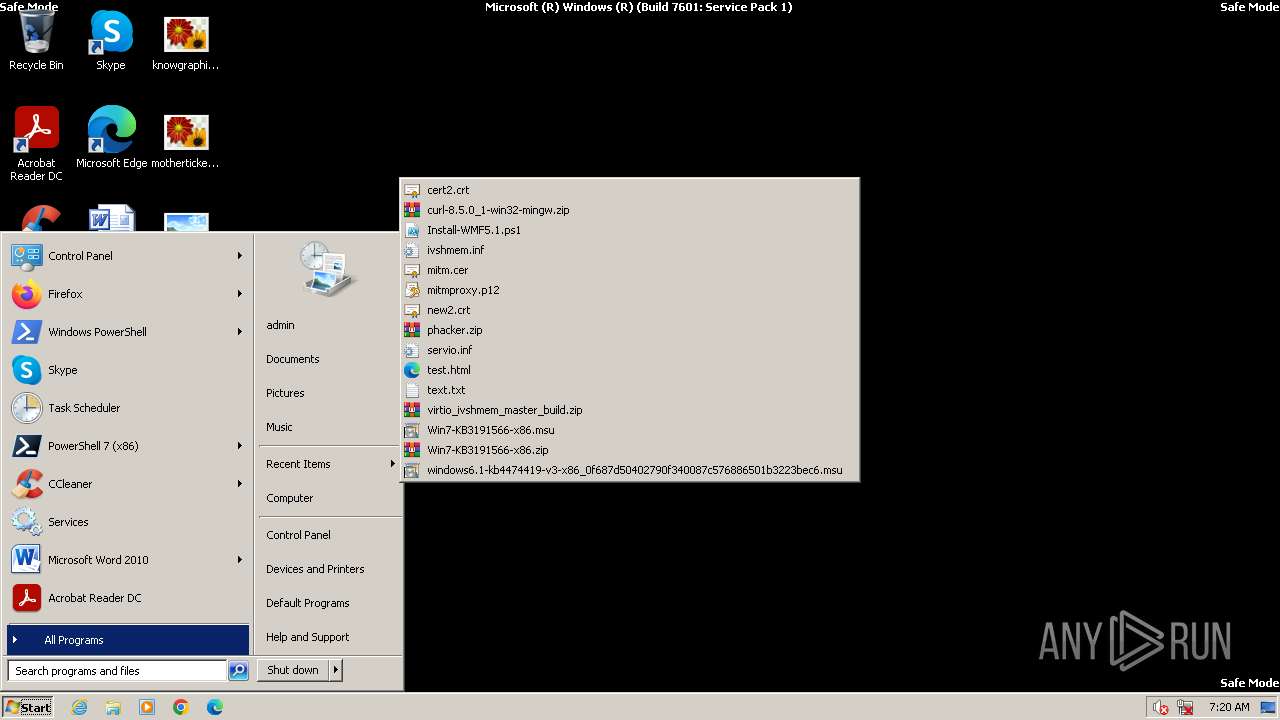
Task: Open Music from Start menu
Action: tap(329, 427)
